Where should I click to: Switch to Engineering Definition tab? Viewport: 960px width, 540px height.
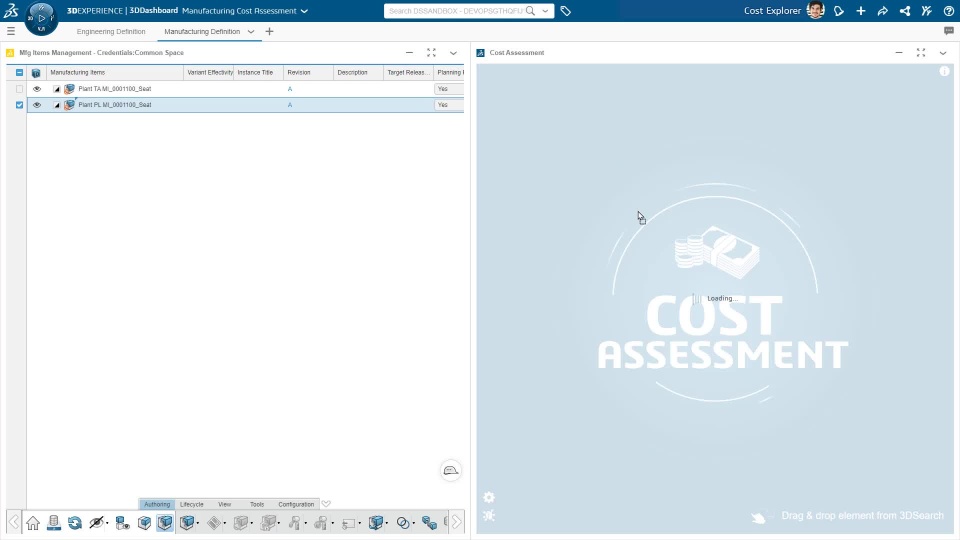coord(111,31)
